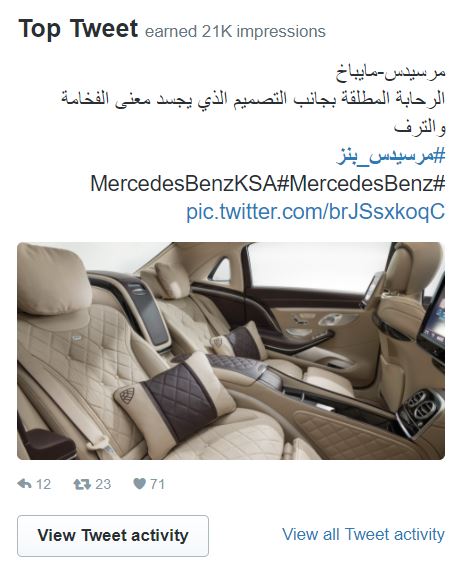Screen dimensions: 457x581
Task: Click the Top Tweet heading
Action: click(x=78, y=29)
